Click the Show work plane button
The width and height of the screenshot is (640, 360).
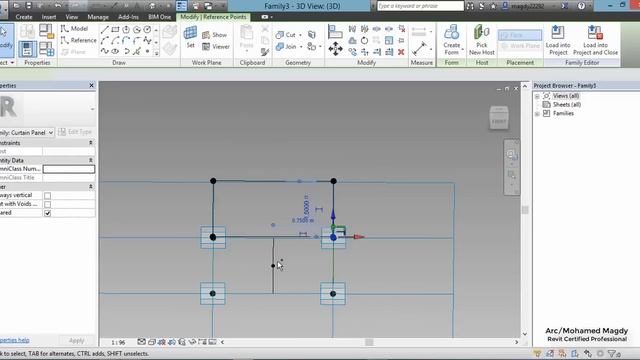point(215,35)
